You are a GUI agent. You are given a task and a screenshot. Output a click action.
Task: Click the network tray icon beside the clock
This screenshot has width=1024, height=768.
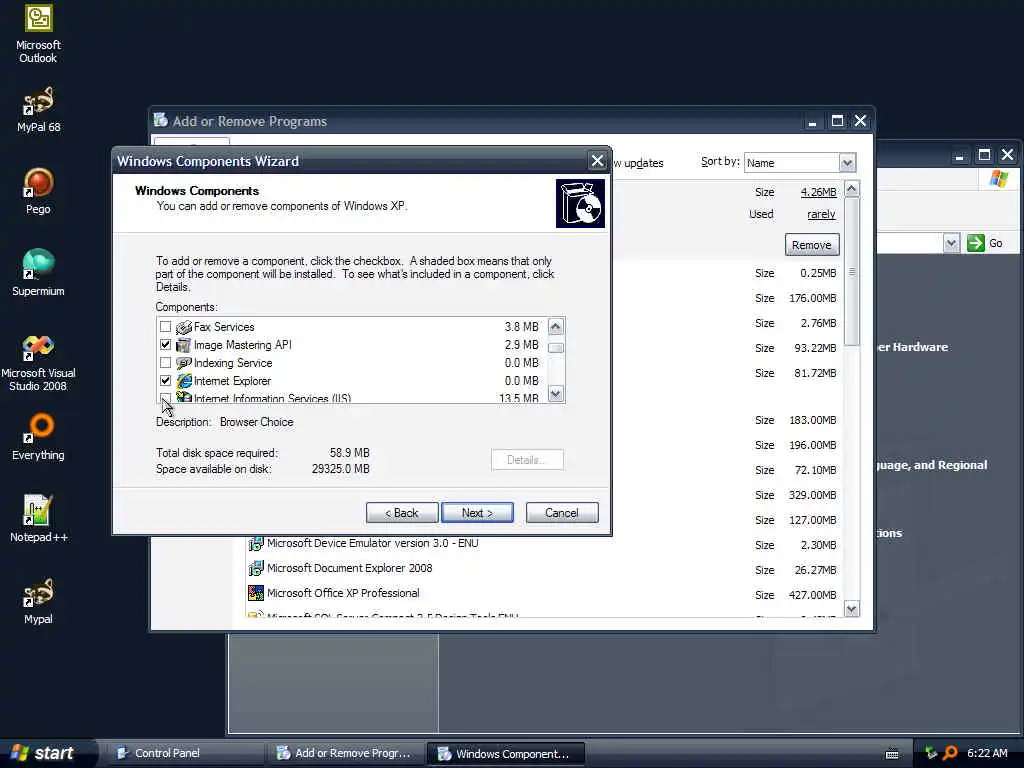[931, 753]
